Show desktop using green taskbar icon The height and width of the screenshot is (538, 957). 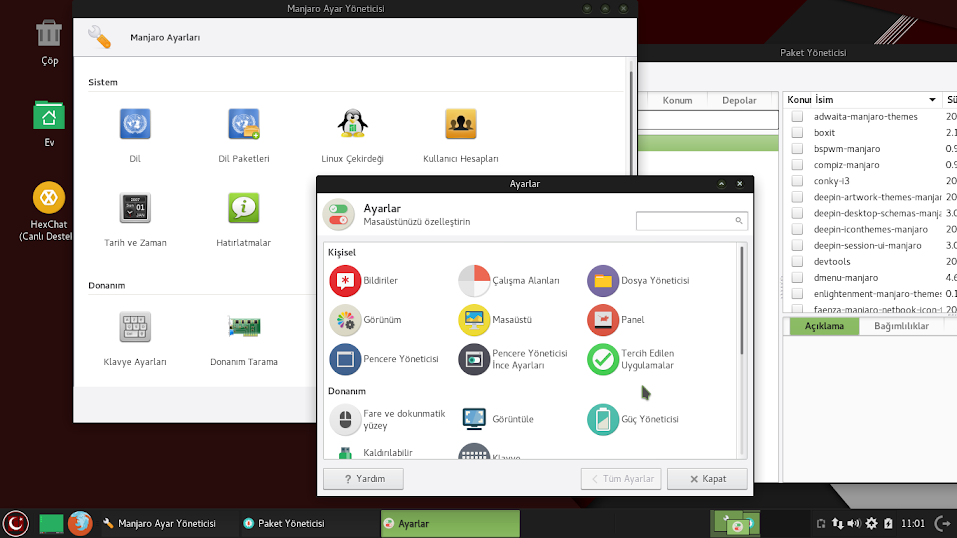pos(51,523)
